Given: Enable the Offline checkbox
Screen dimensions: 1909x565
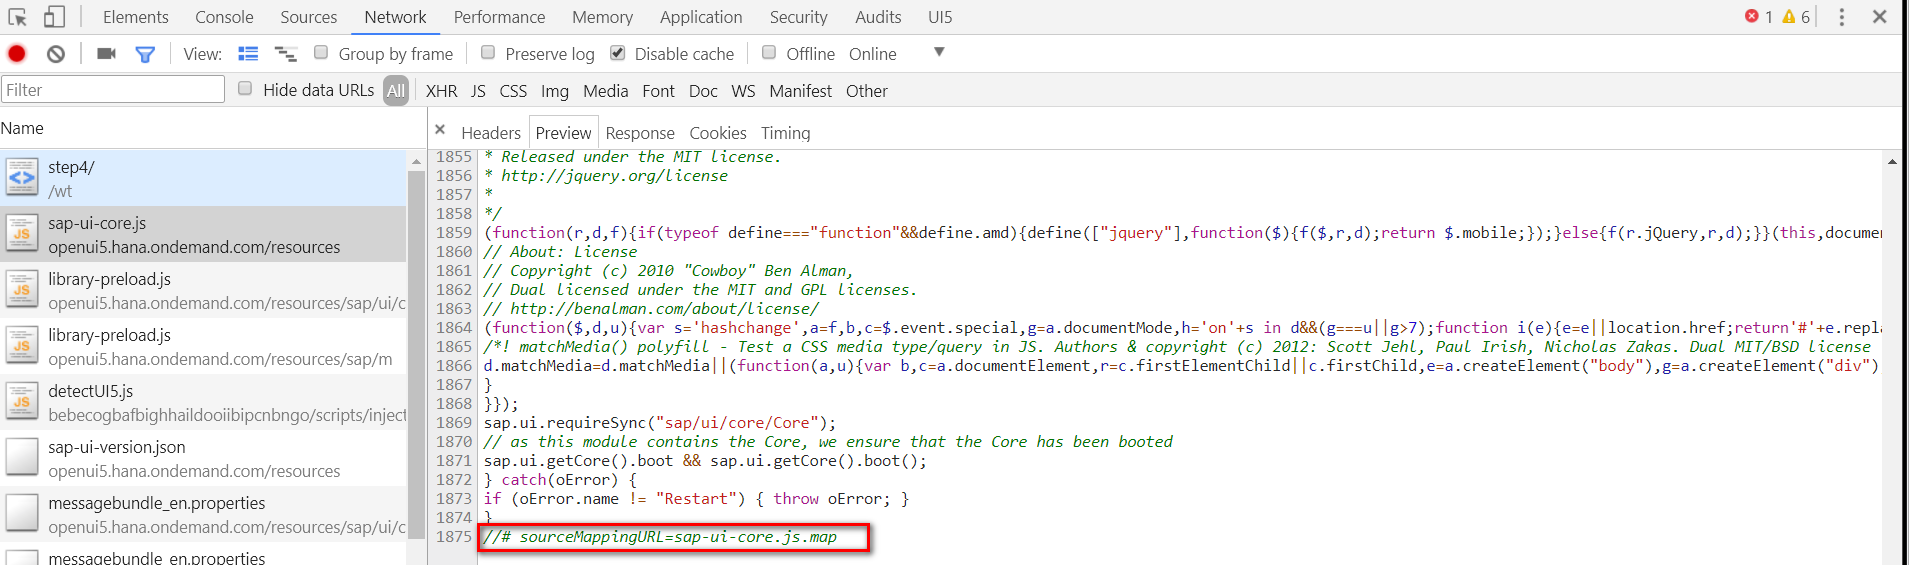Looking at the screenshot, I should [x=769, y=52].
